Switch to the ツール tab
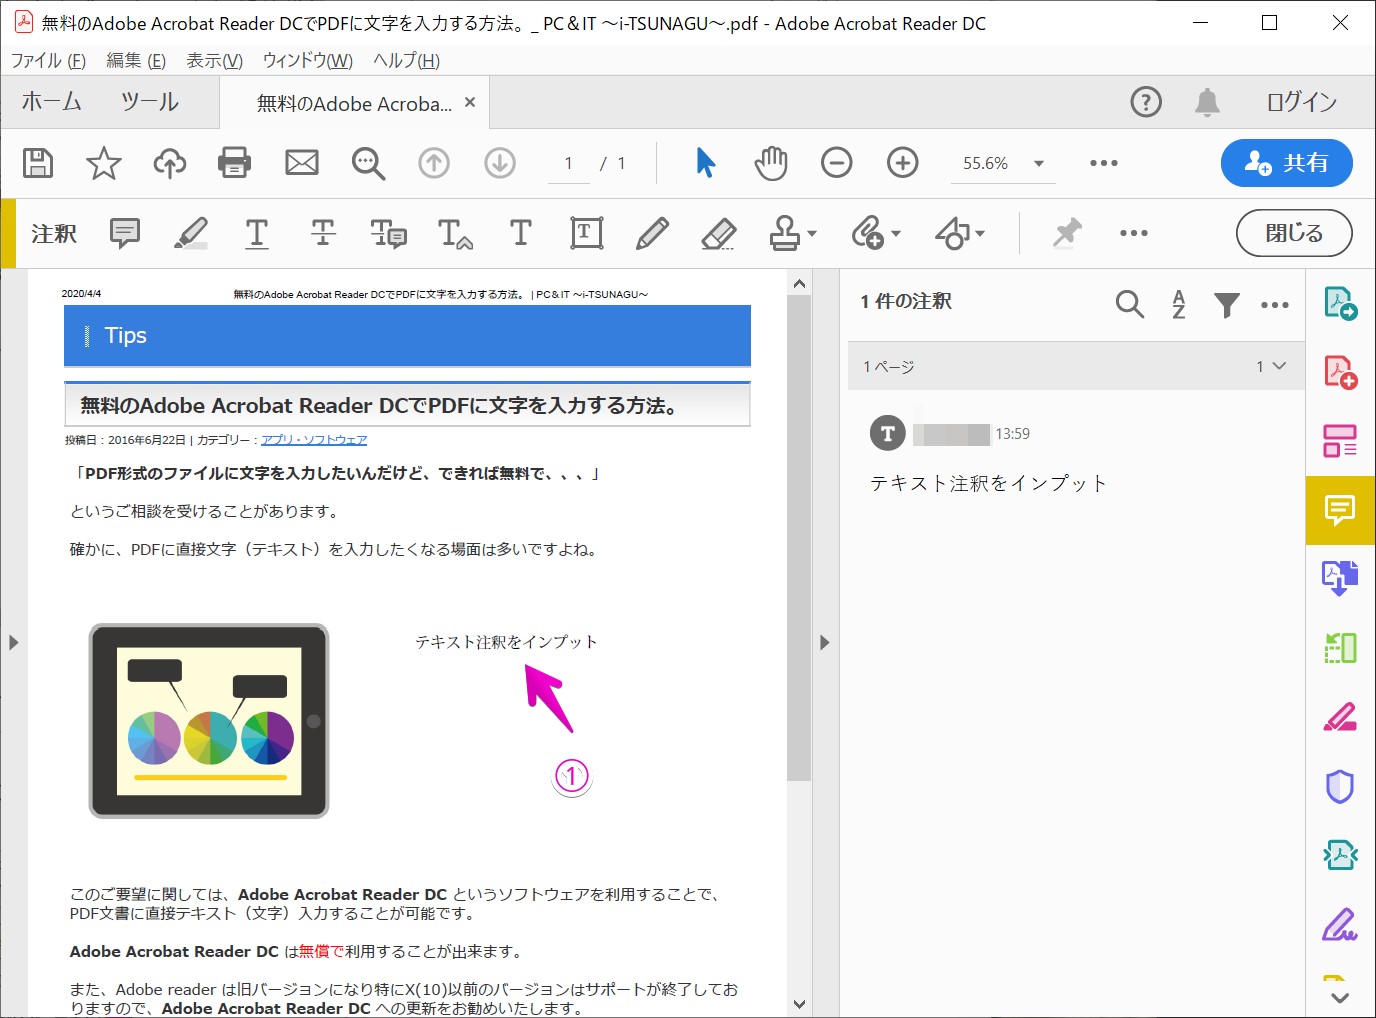Image resolution: width=1376 pixels, height=1018 pixels. tap(150, 102)
